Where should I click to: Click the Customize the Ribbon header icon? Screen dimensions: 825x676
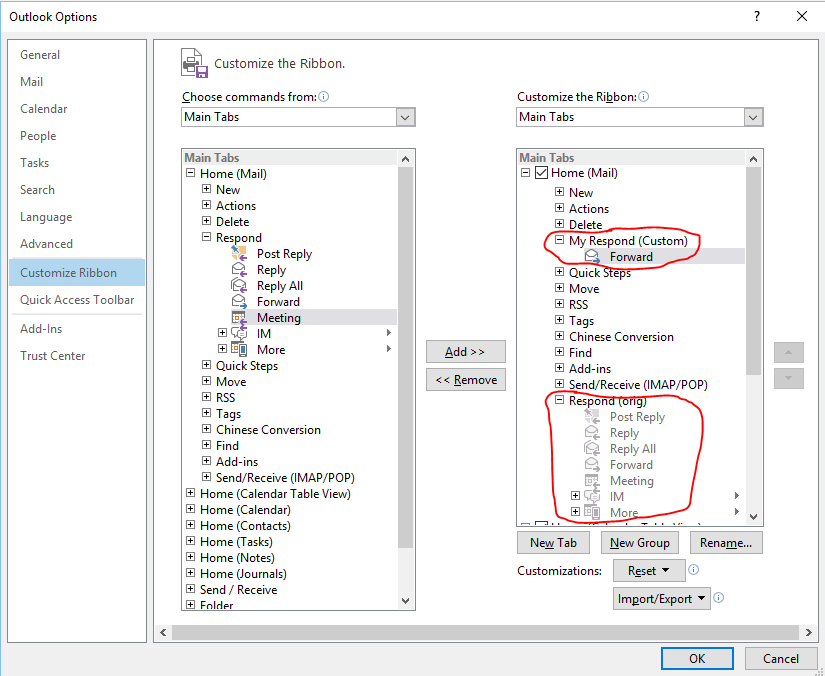pos(194,63)
